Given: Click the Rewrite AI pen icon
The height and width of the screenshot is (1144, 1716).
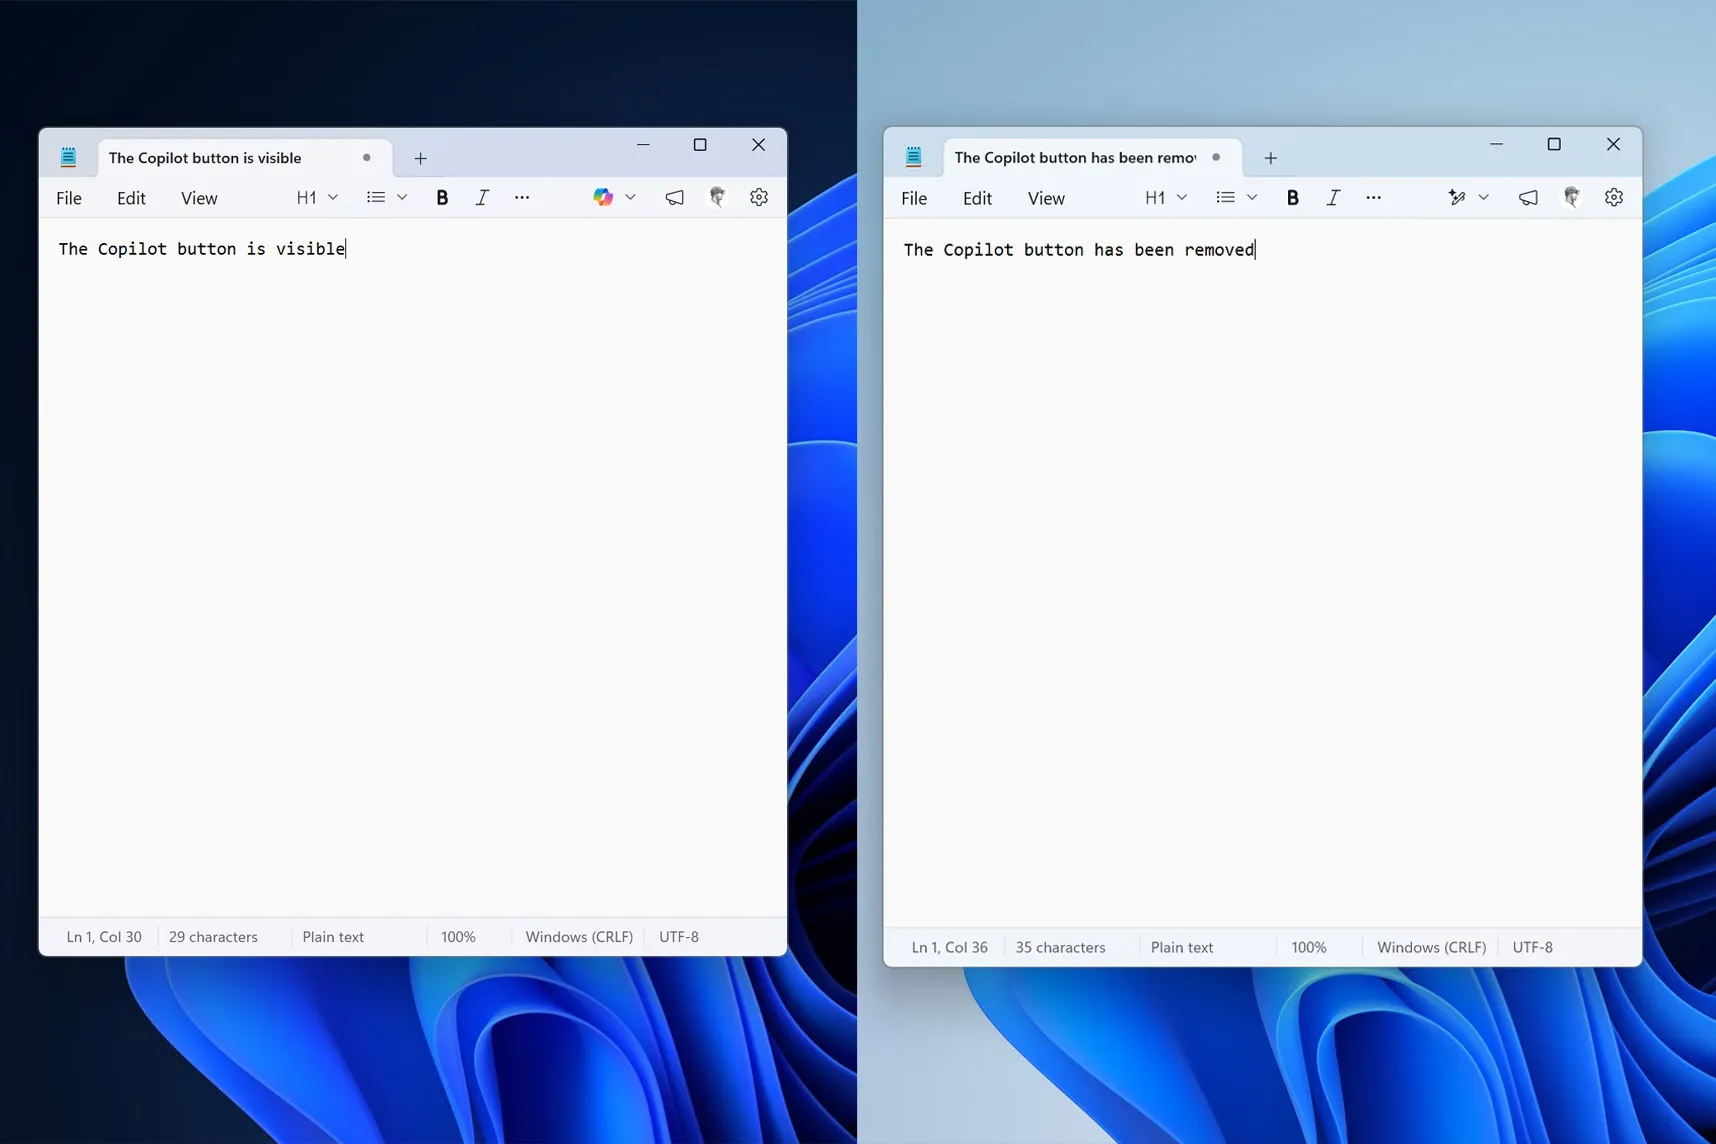Looking at the screenshot, I should [1456, 197].
